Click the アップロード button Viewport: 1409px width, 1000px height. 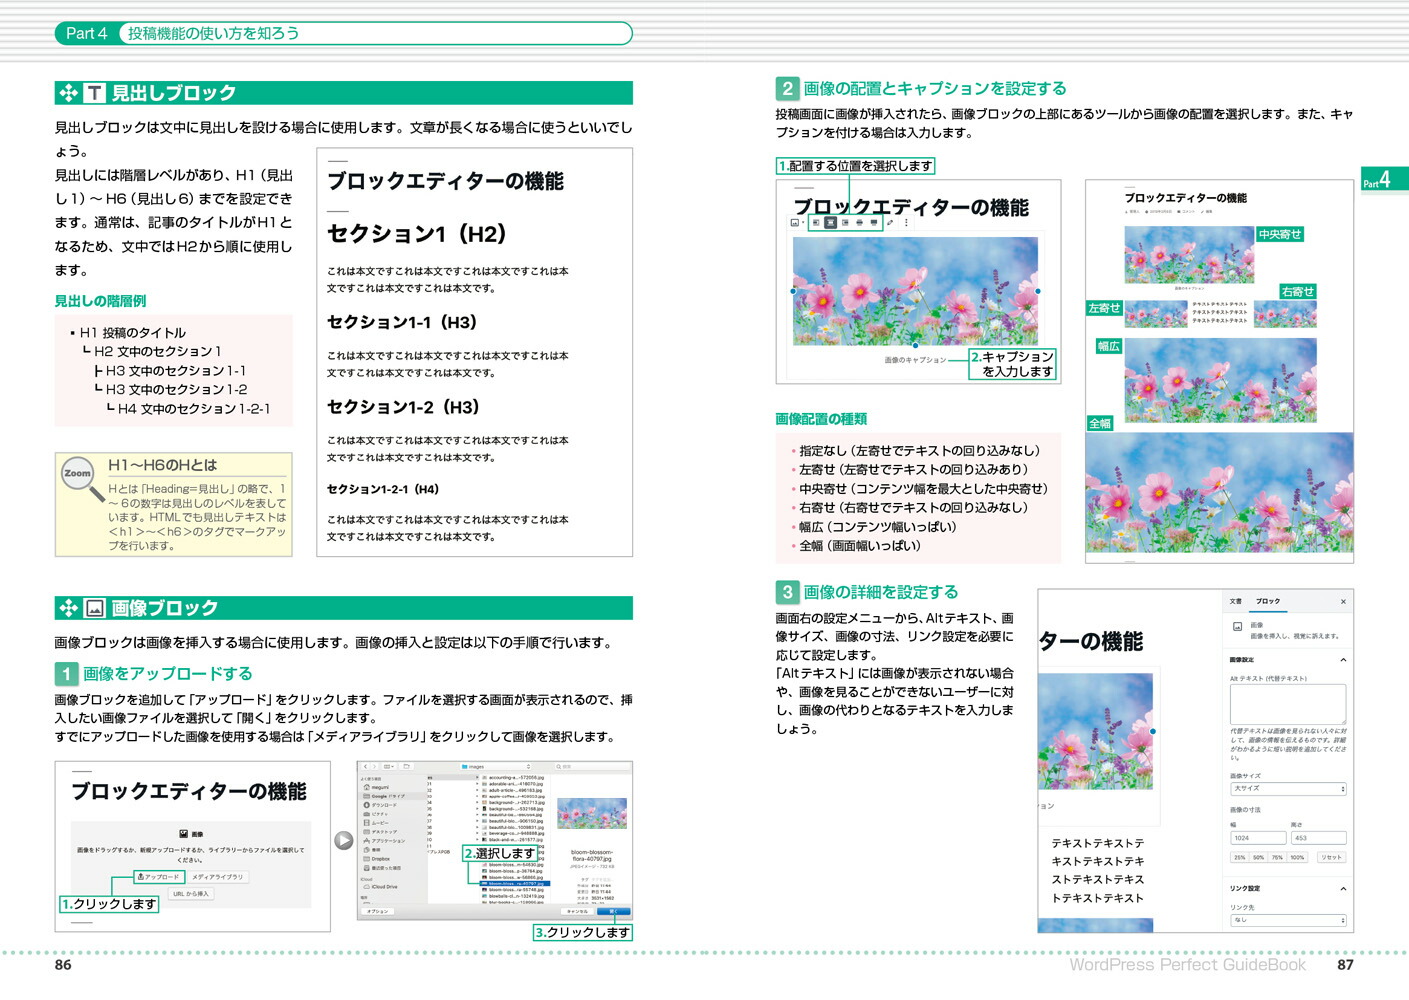click(x=159, y=877)
